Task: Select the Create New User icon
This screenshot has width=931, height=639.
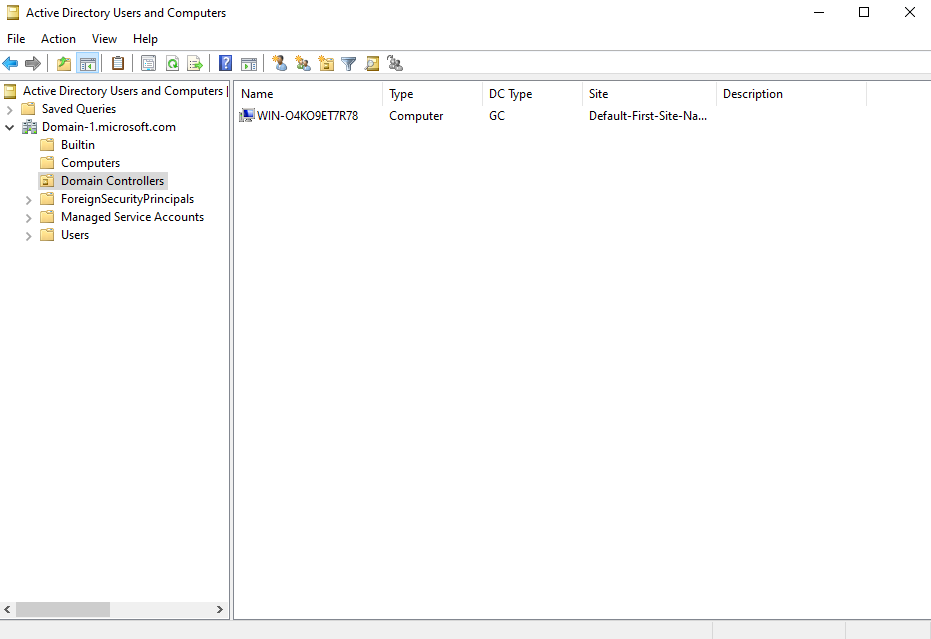Action: click(x=279, y=63)
